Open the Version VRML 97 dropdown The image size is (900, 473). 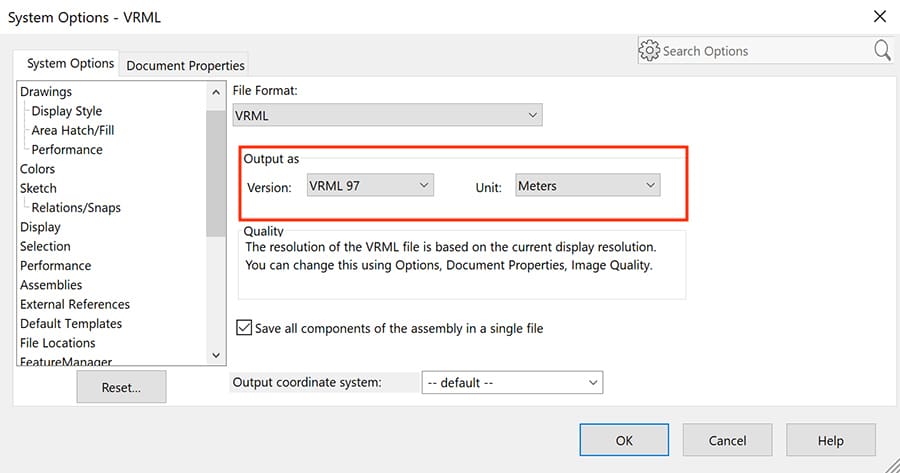pyautogui.click(x=370, y=185)
